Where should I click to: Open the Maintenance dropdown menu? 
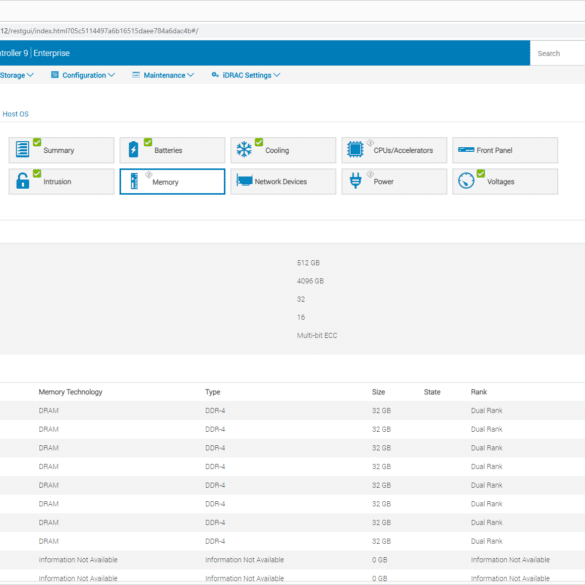coord(163,75)
